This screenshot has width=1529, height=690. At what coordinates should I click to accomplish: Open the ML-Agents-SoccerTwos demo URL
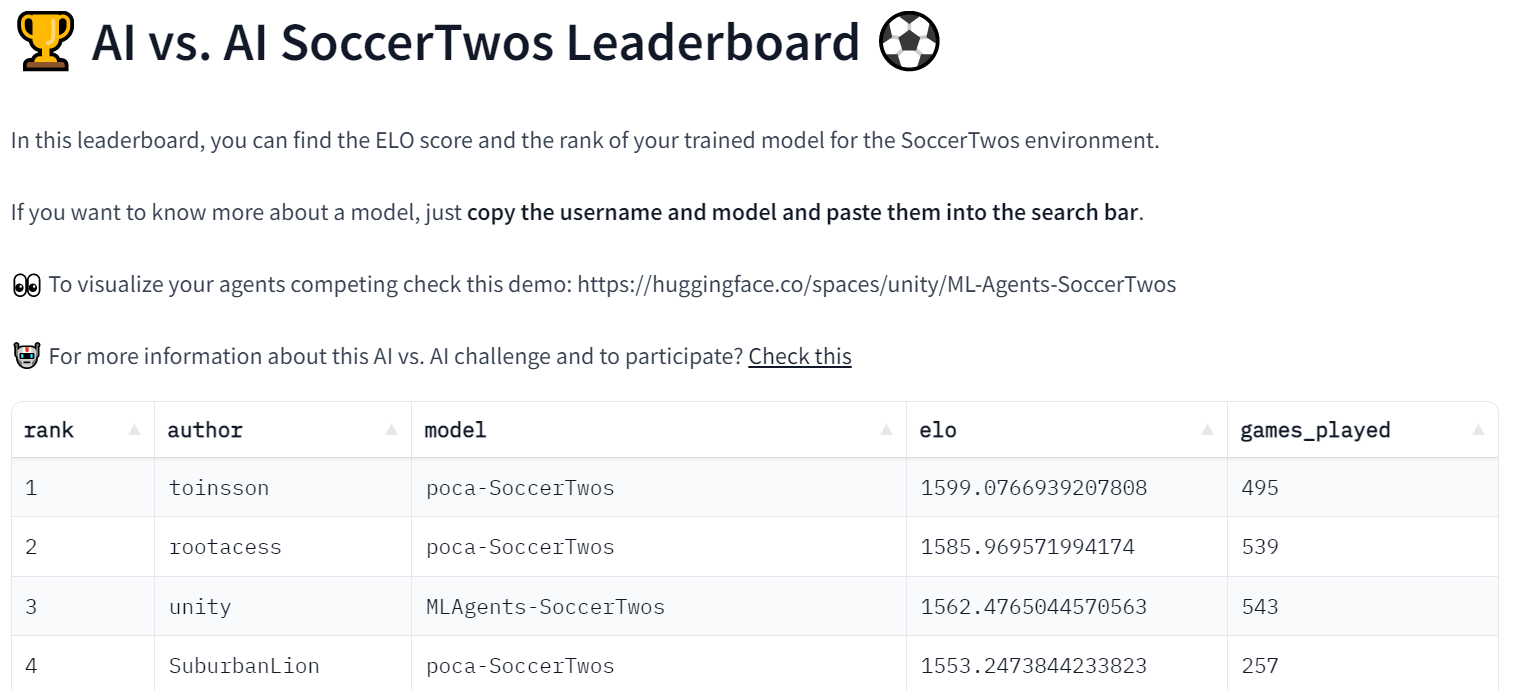tap(877, 284)
